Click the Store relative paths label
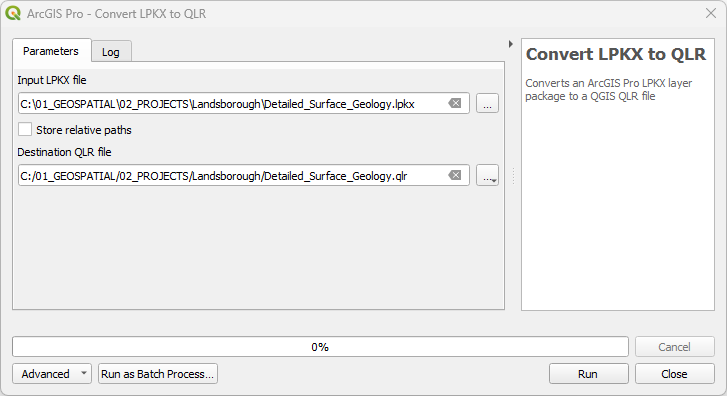727x396 pixels. pyautogui.click(x=84, y=130)
